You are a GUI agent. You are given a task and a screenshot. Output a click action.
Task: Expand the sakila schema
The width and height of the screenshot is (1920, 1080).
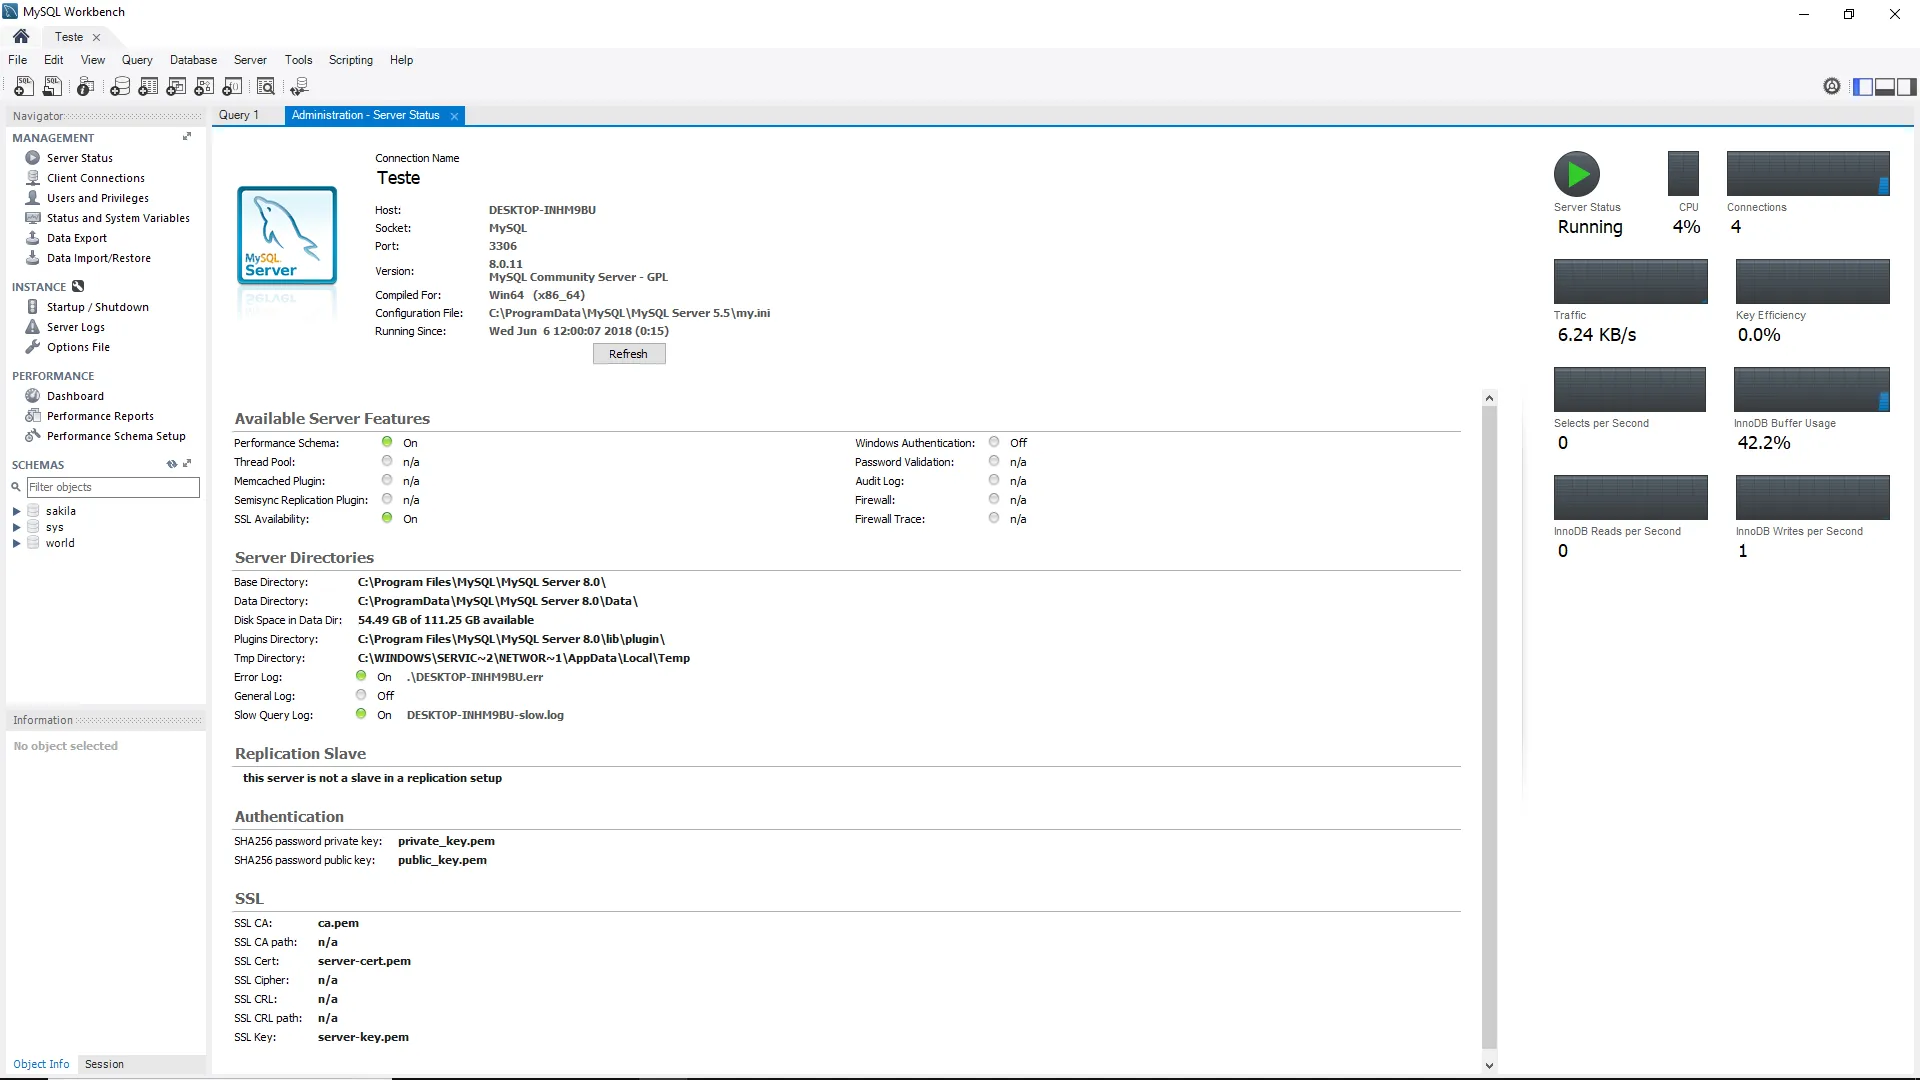16,511
